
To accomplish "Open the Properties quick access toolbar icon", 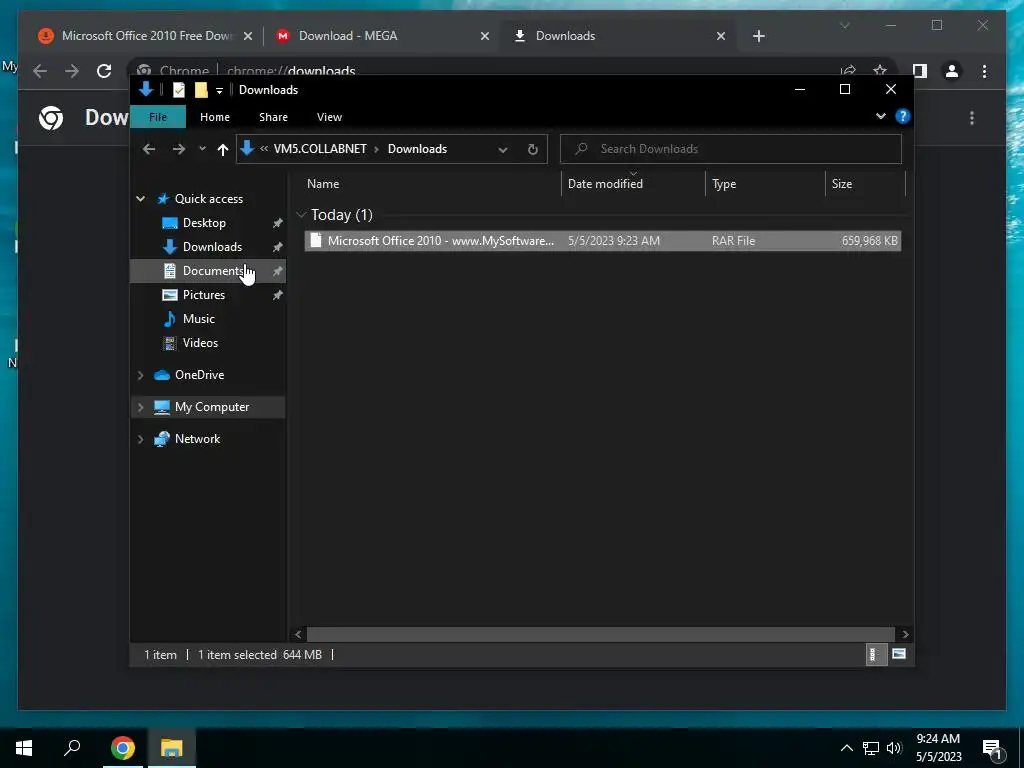I will [179, 90].
